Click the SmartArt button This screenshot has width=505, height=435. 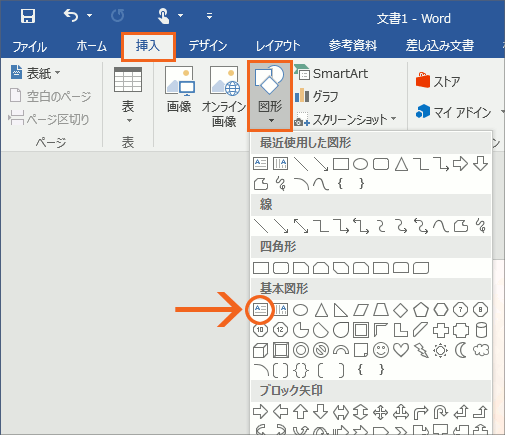[332, 74]
